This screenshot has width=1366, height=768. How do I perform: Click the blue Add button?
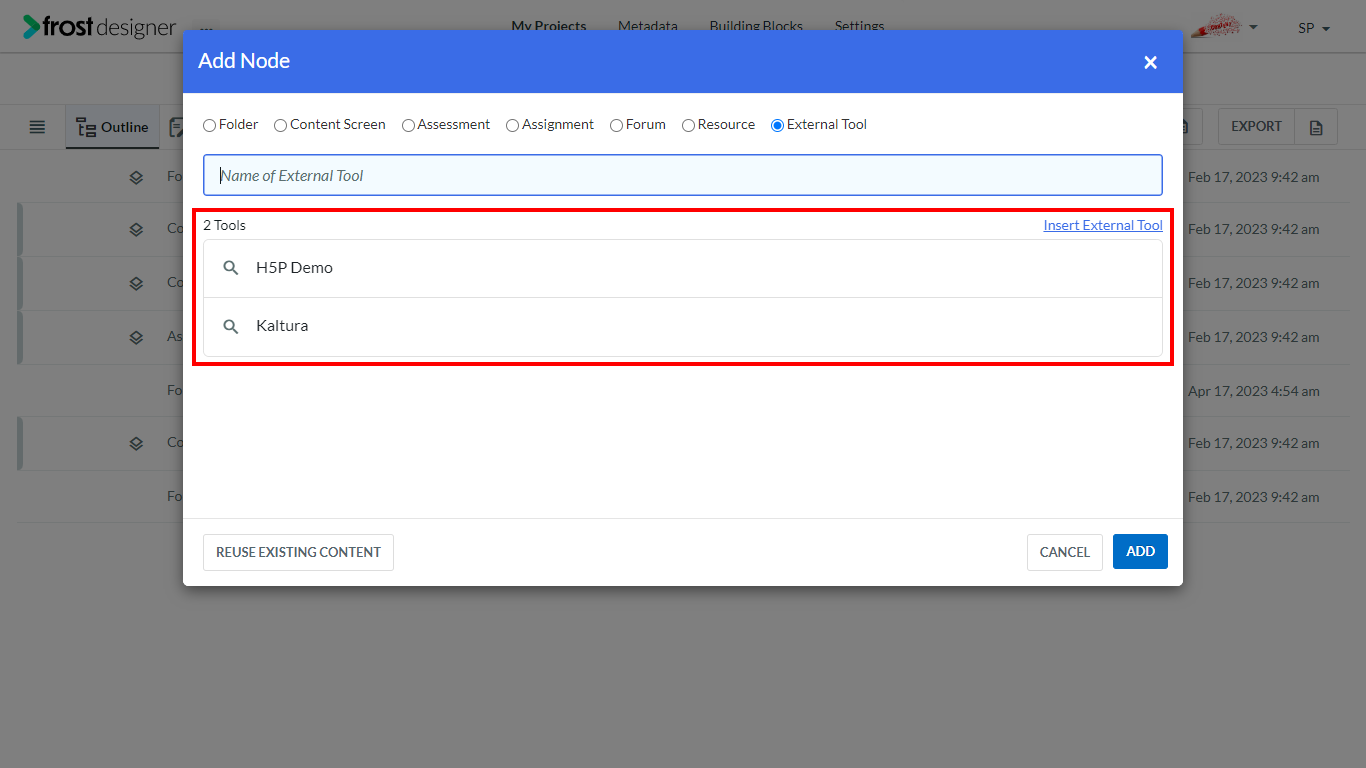pyautogui.click(x=1140, y=551)
